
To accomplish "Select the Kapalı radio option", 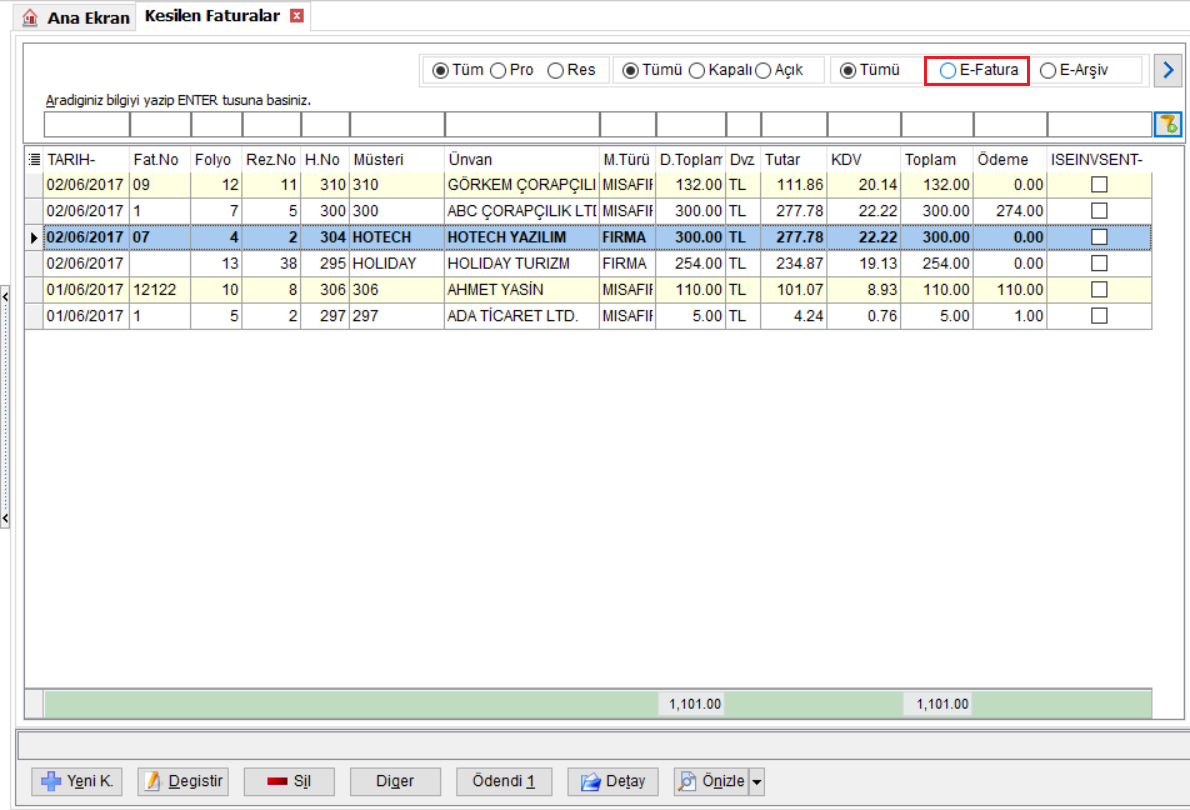I will [697, 71].
